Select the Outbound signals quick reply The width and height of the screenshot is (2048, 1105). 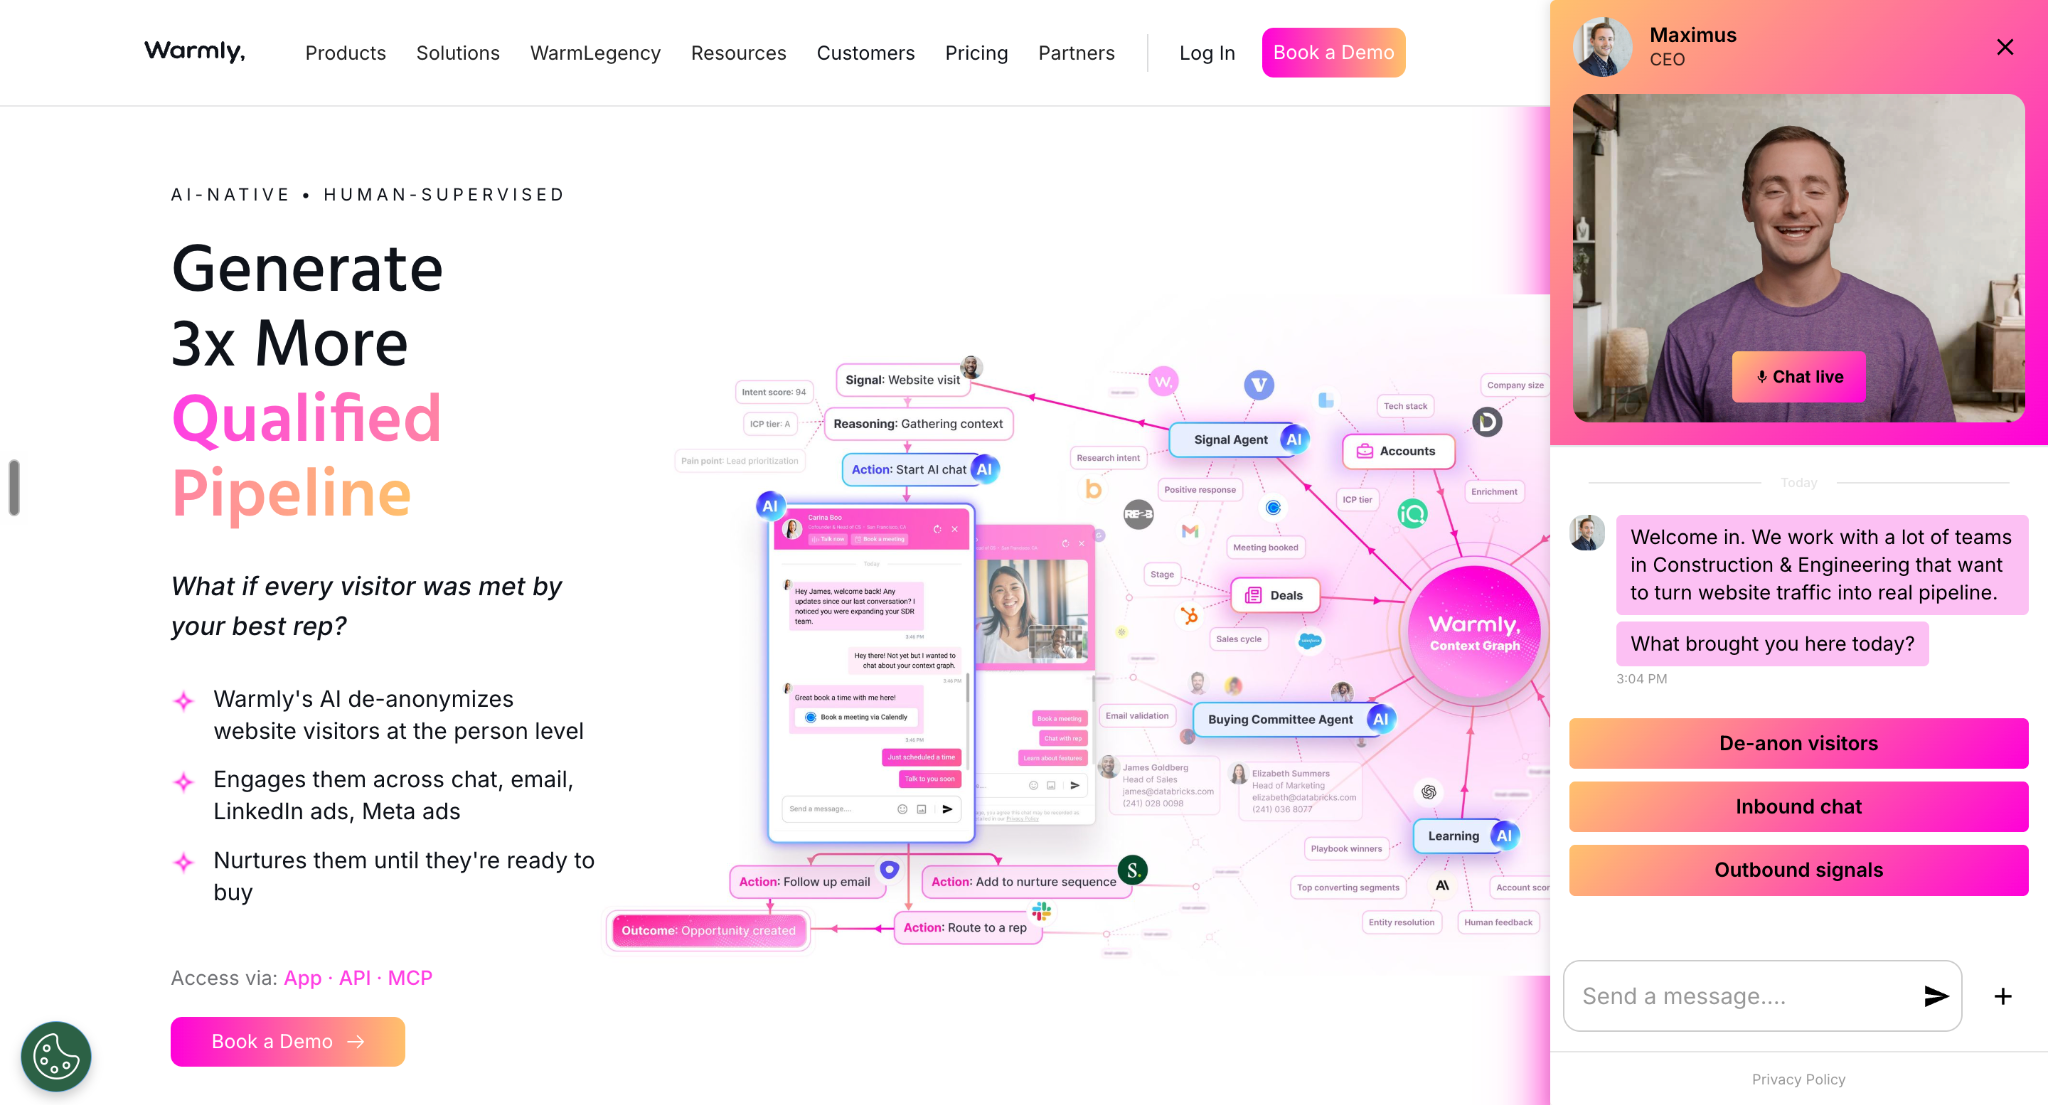[1799, 870]
